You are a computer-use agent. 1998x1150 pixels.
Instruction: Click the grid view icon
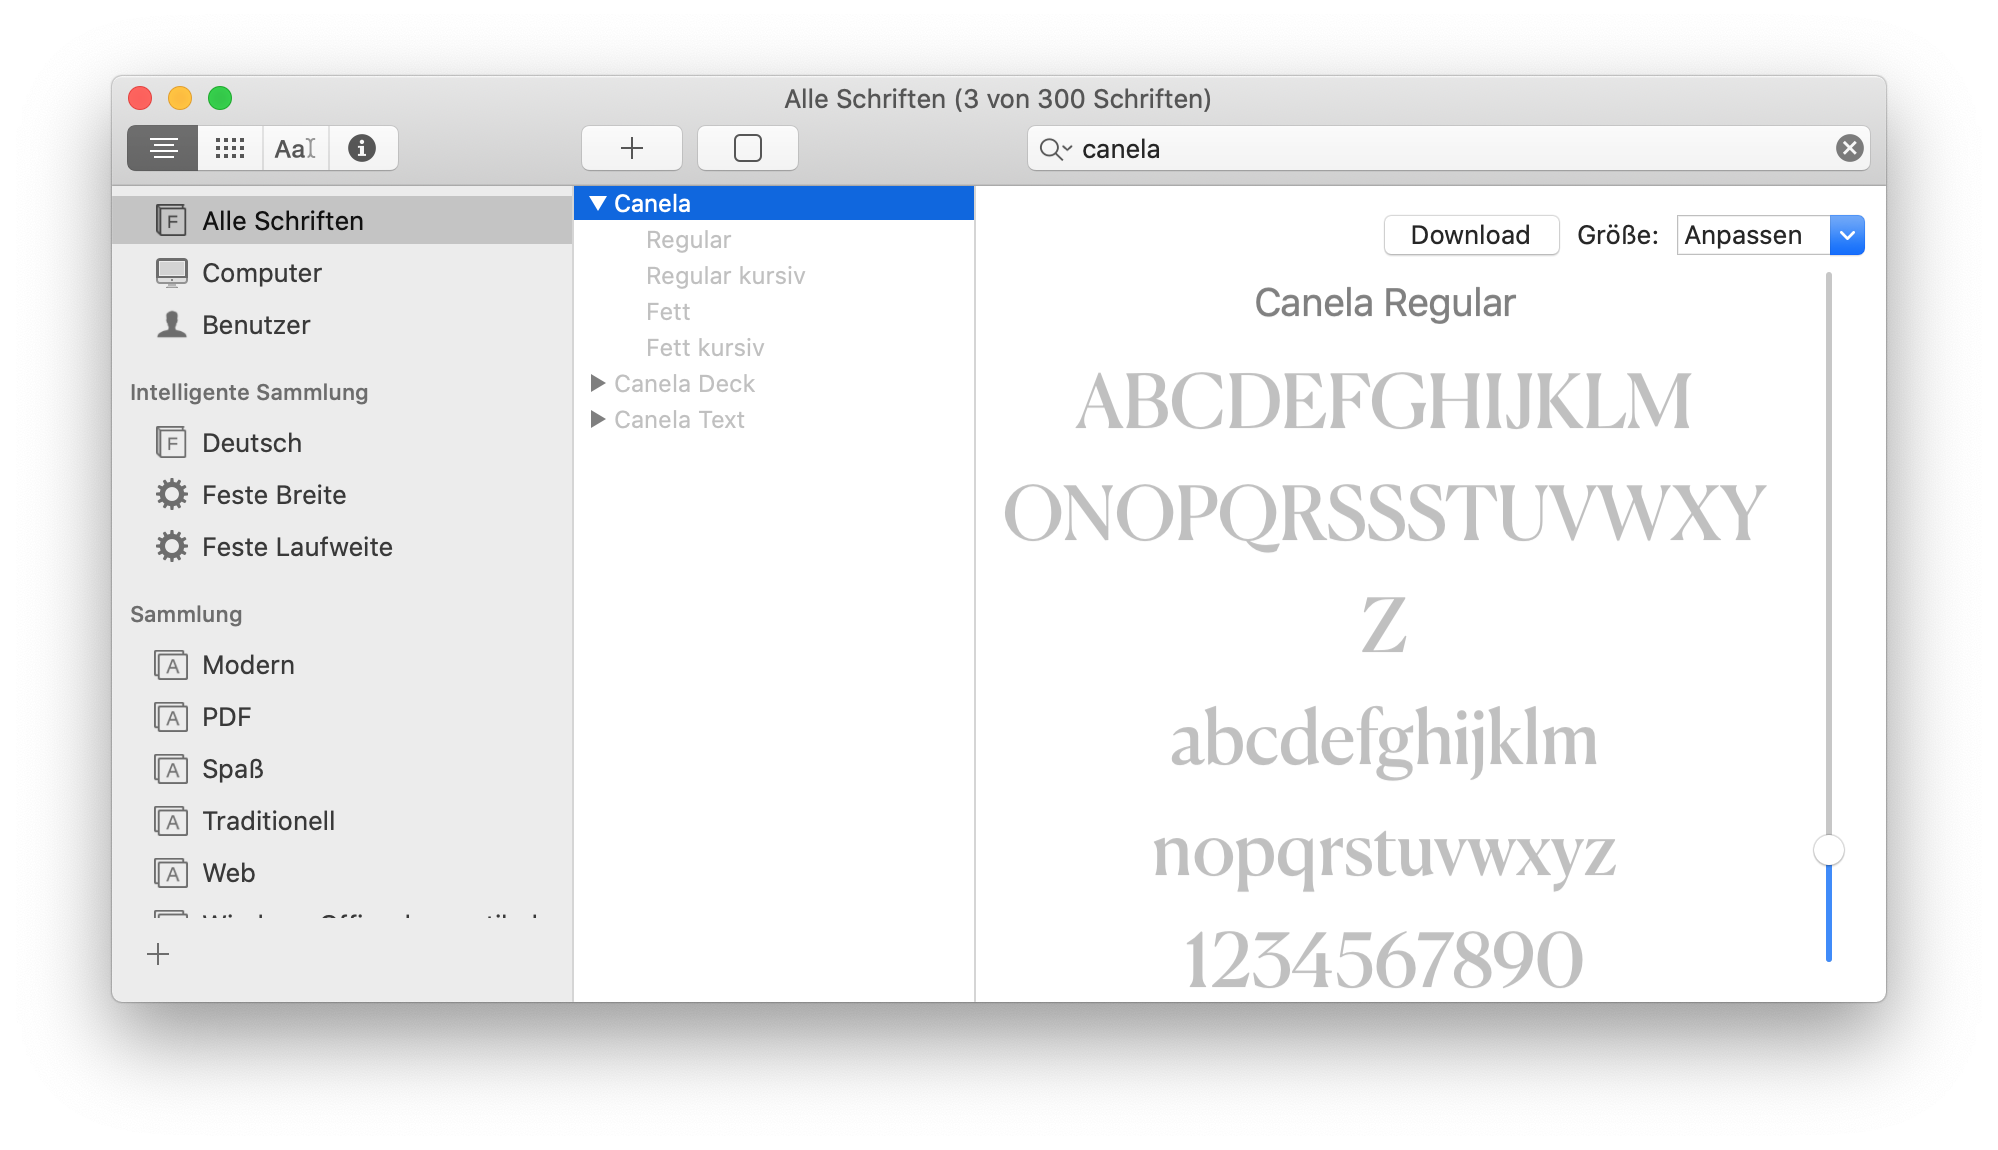click(x=229, y=147)
